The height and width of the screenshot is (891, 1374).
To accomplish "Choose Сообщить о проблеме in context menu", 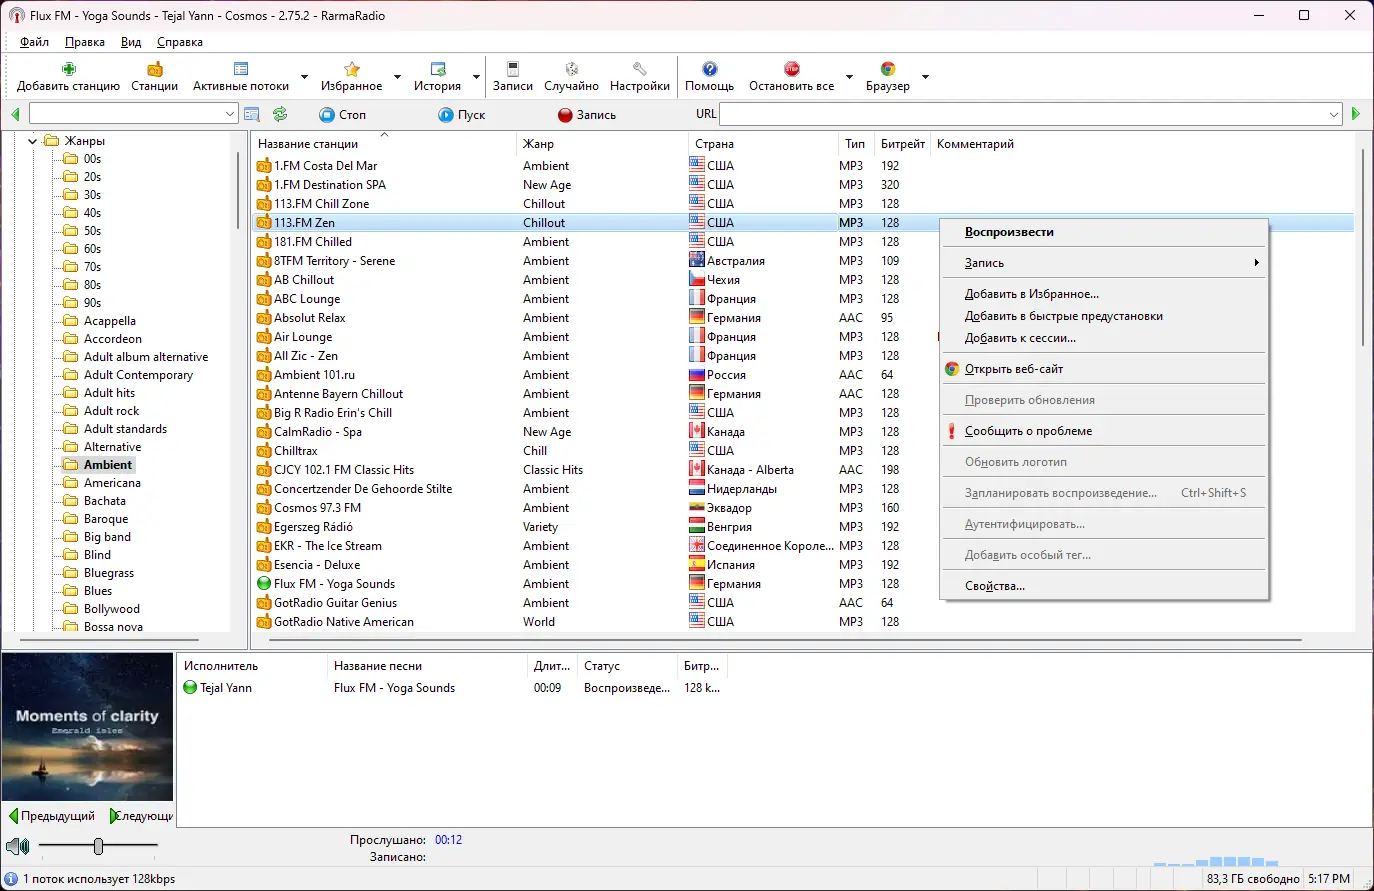I will tap(1104, 431).
